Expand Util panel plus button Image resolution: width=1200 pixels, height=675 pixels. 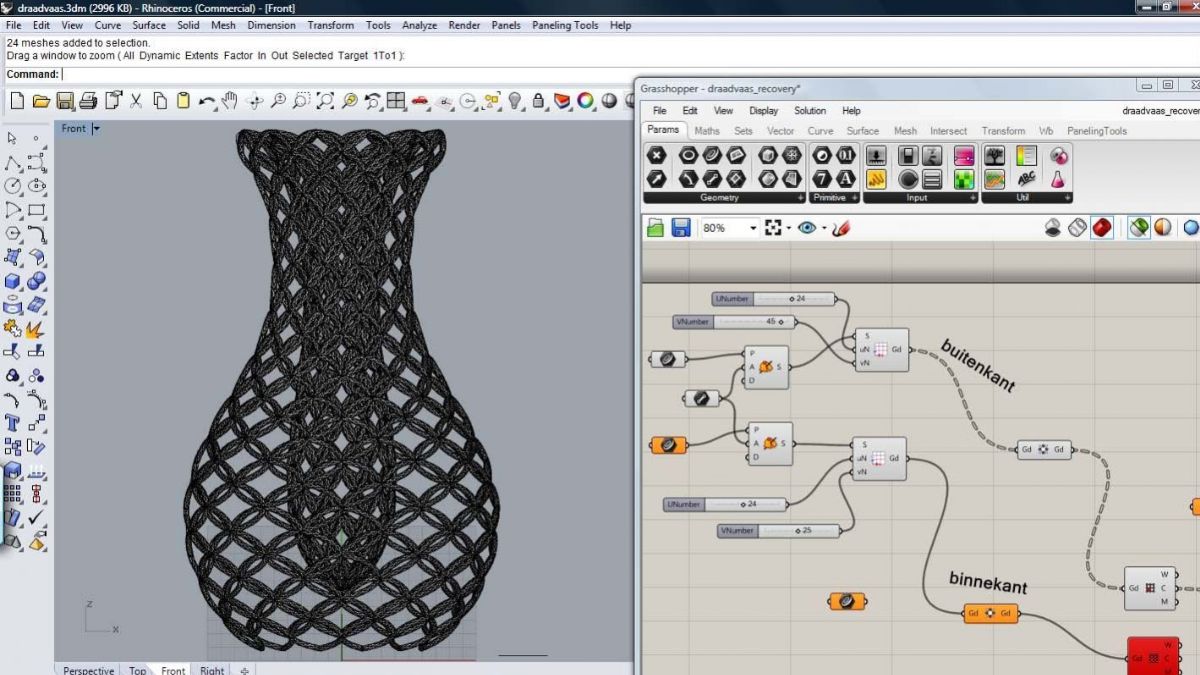click(1070, 198)
